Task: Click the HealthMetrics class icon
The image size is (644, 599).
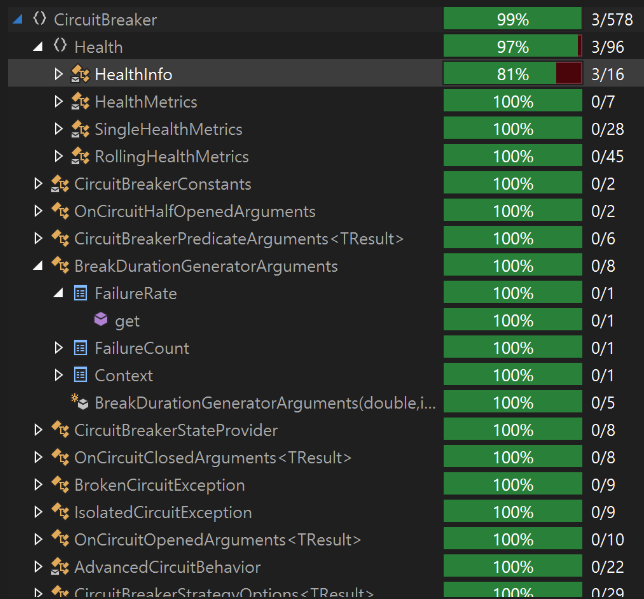Action: click(x=80, y=101)
